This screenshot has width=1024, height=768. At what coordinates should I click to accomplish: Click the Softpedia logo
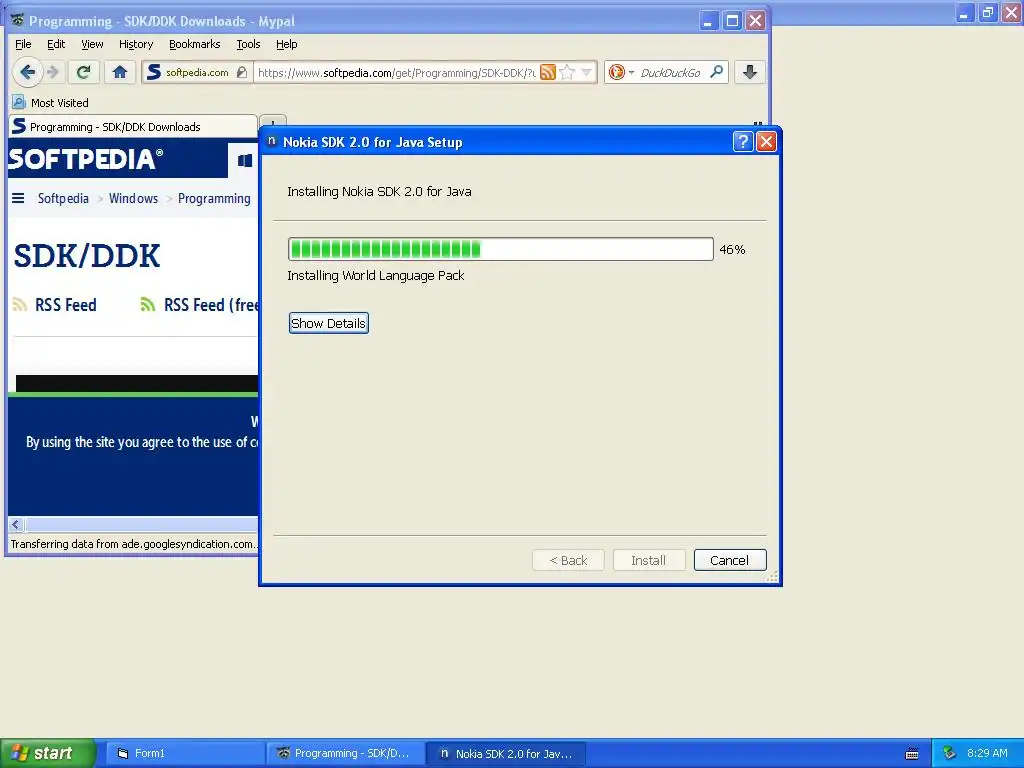point(85,159)
